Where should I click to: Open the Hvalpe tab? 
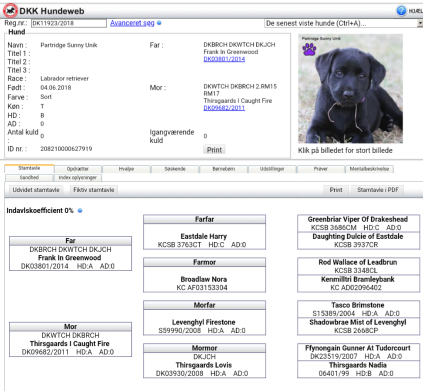click(126, 169)
